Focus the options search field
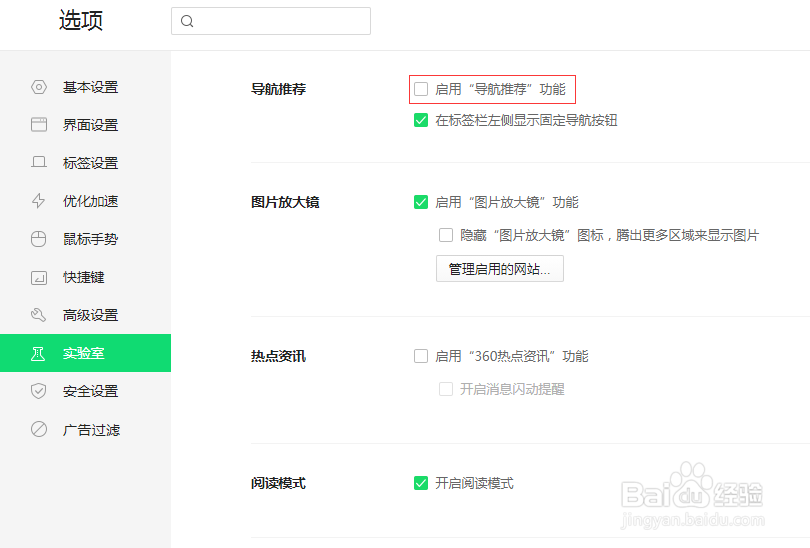The image size is (810, 548). [271, 21]
